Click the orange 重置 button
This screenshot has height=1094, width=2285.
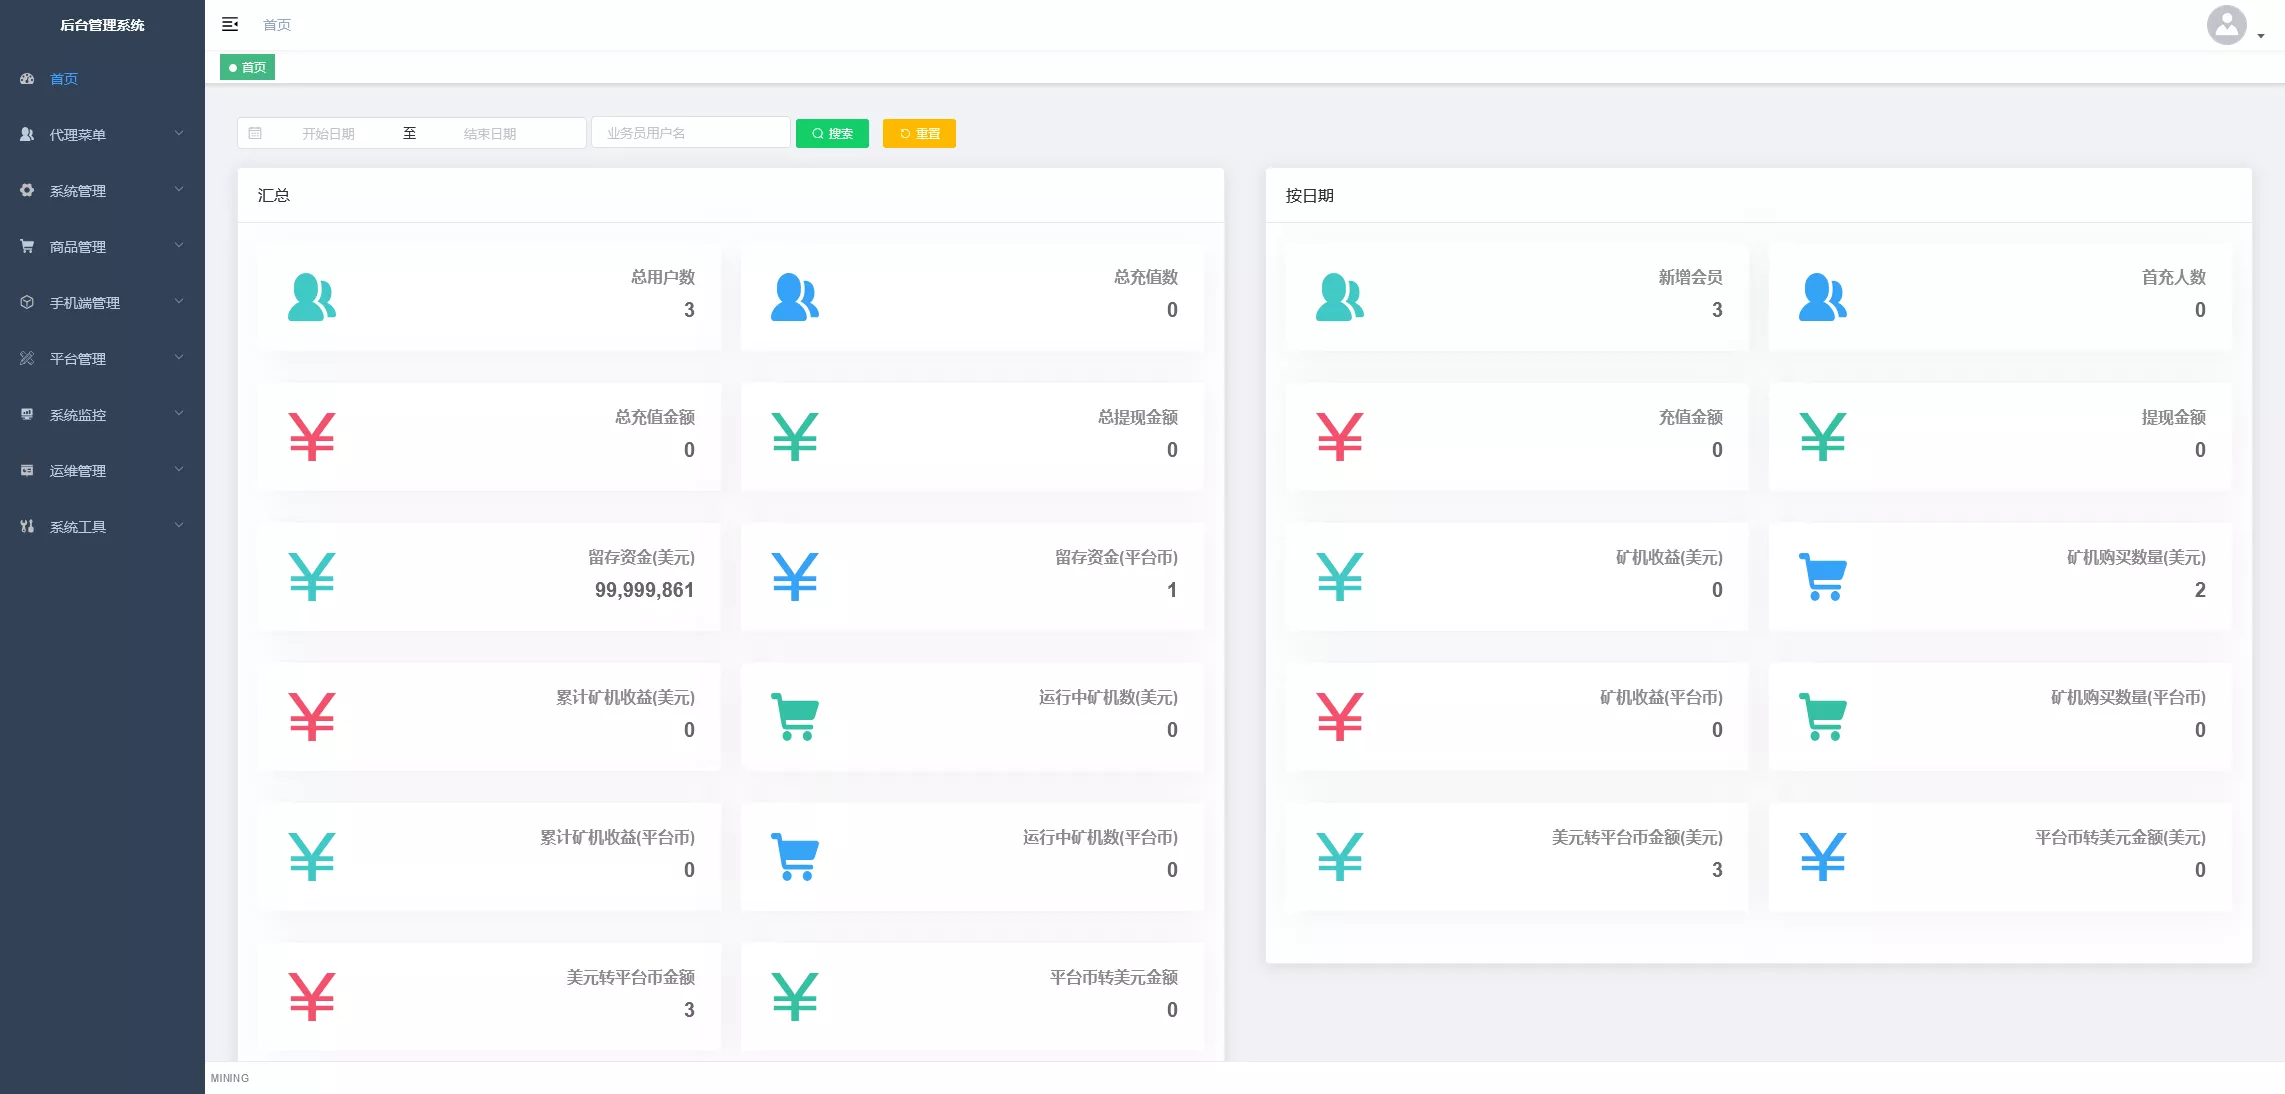pyautogui.click(x=919, y=133)
